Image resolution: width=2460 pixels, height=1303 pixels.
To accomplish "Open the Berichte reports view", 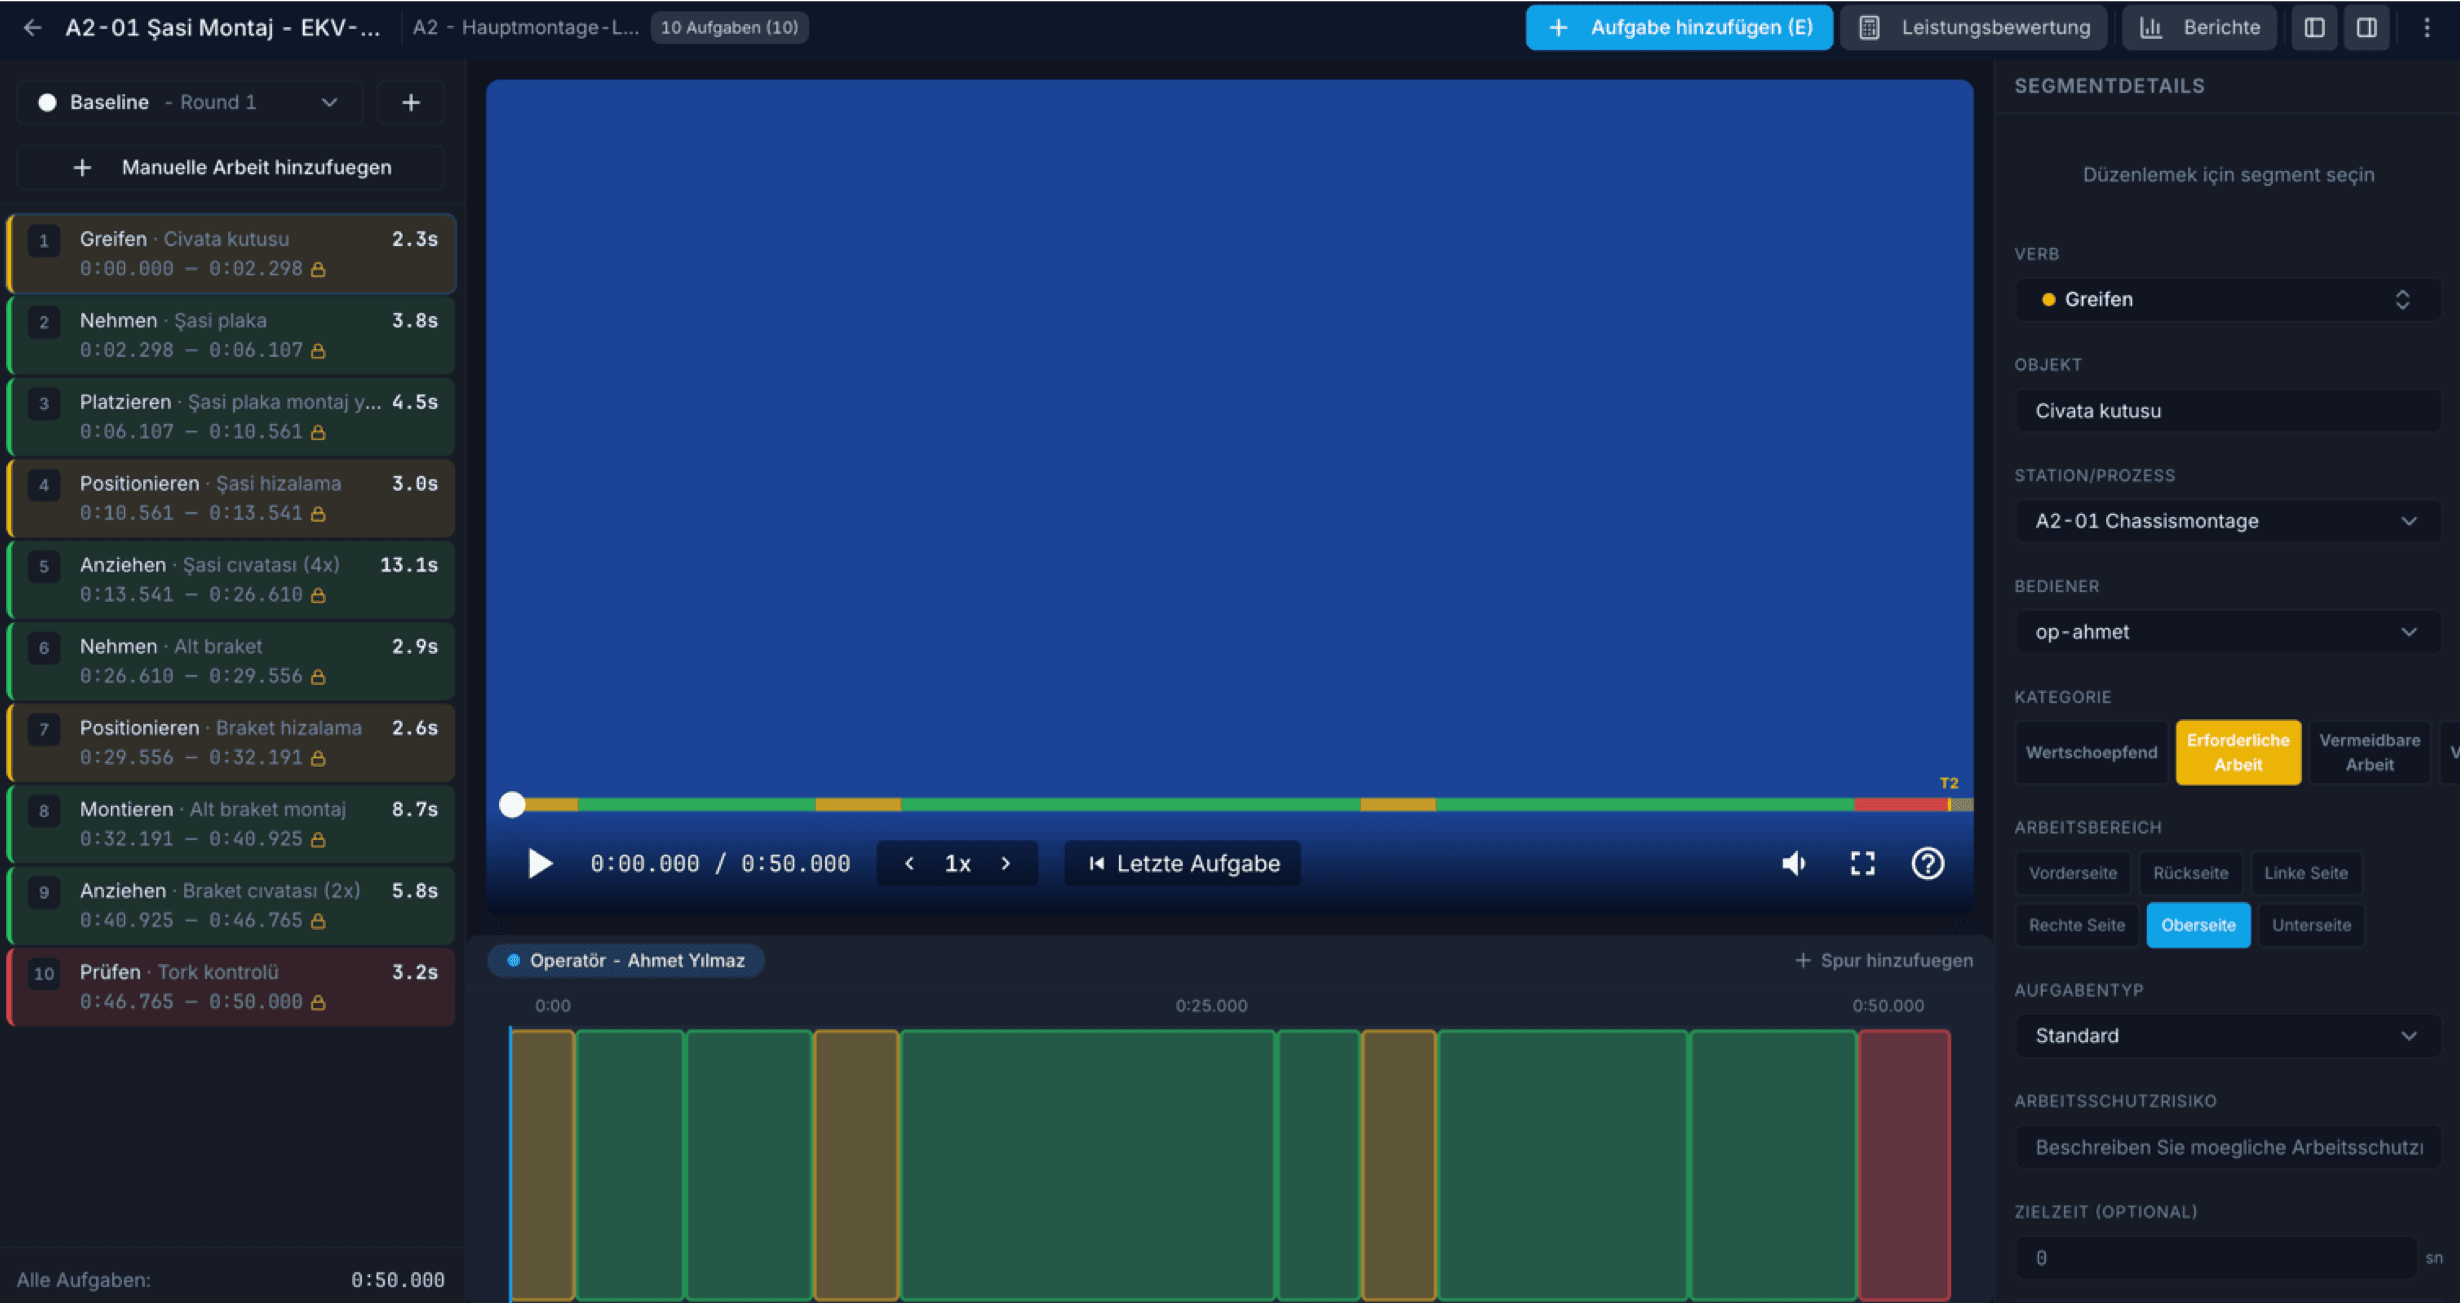I will (x=2199, y=28).
